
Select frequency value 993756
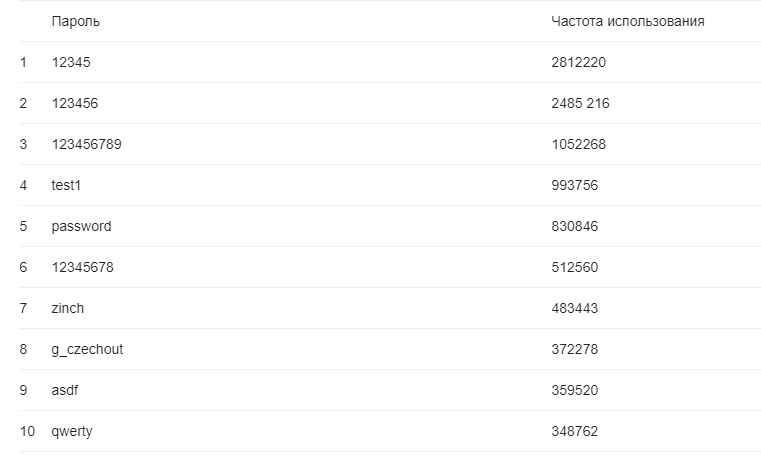[575, 185]
